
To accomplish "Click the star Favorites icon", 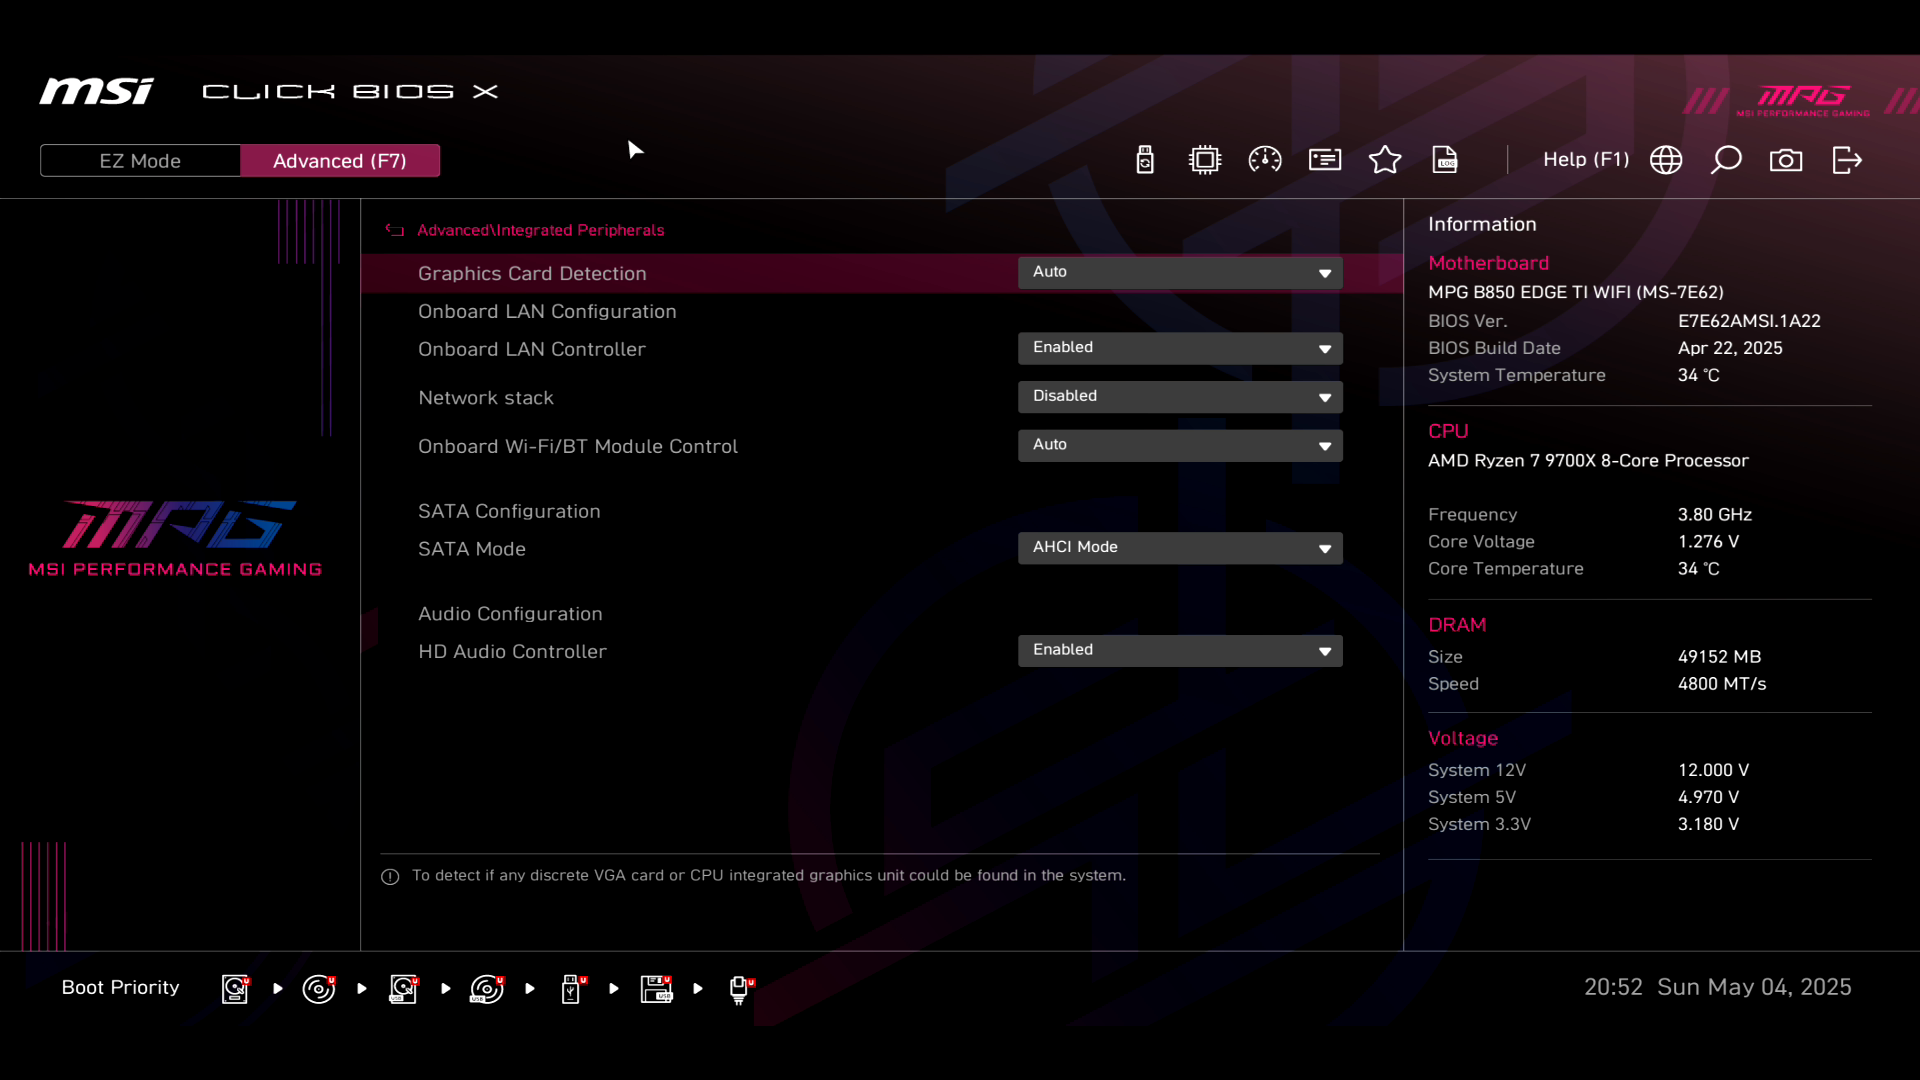I will point(1385,160).
